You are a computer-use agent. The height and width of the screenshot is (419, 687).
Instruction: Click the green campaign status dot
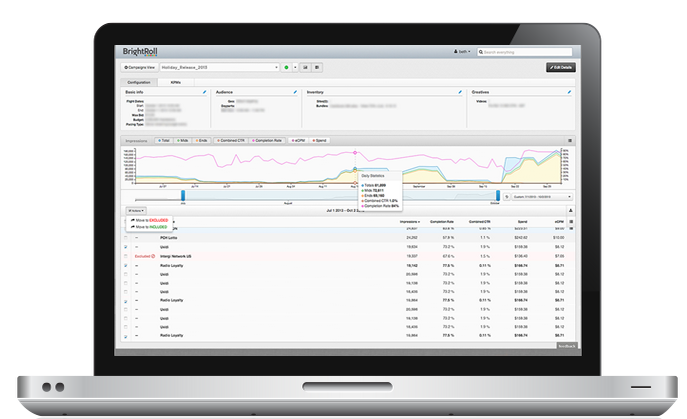286,67
